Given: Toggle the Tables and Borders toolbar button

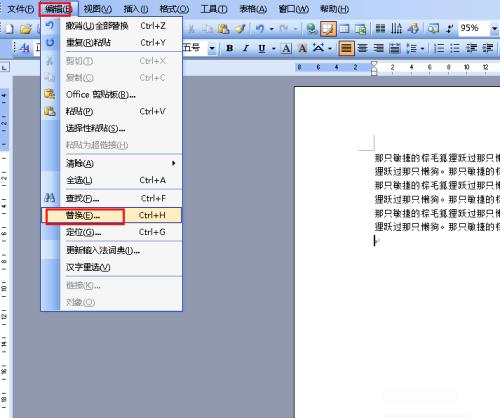Looking at the screenshot, I should (328, 29).
